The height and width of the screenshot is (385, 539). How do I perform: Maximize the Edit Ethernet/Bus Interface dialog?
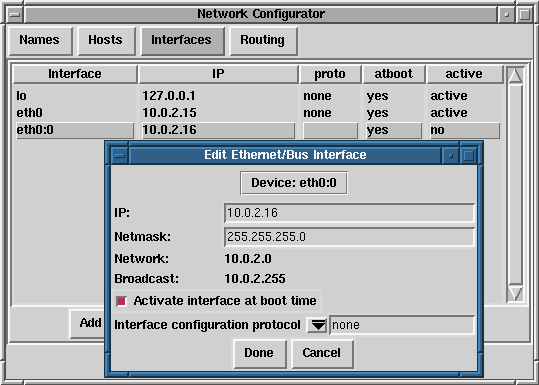click(468, 156)
